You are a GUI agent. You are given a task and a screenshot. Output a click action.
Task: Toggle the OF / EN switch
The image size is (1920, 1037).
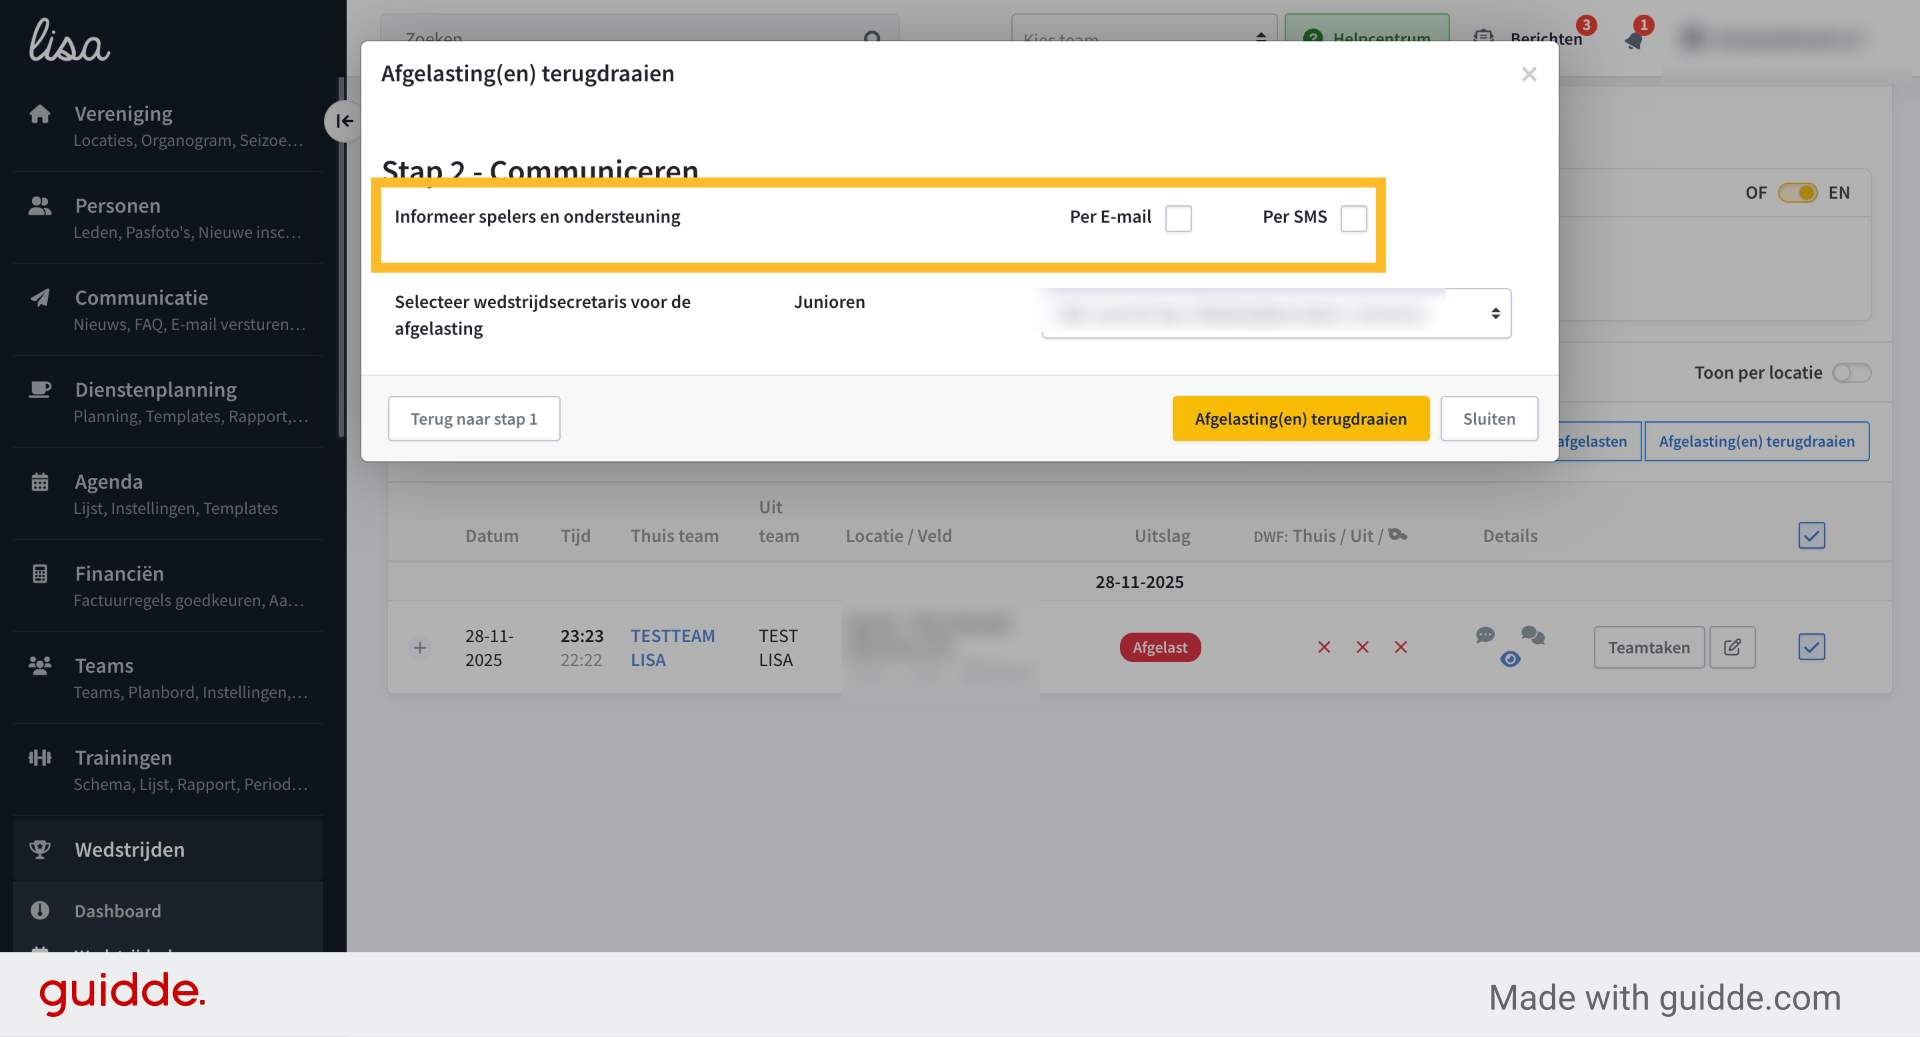(x=1797, y=193)
